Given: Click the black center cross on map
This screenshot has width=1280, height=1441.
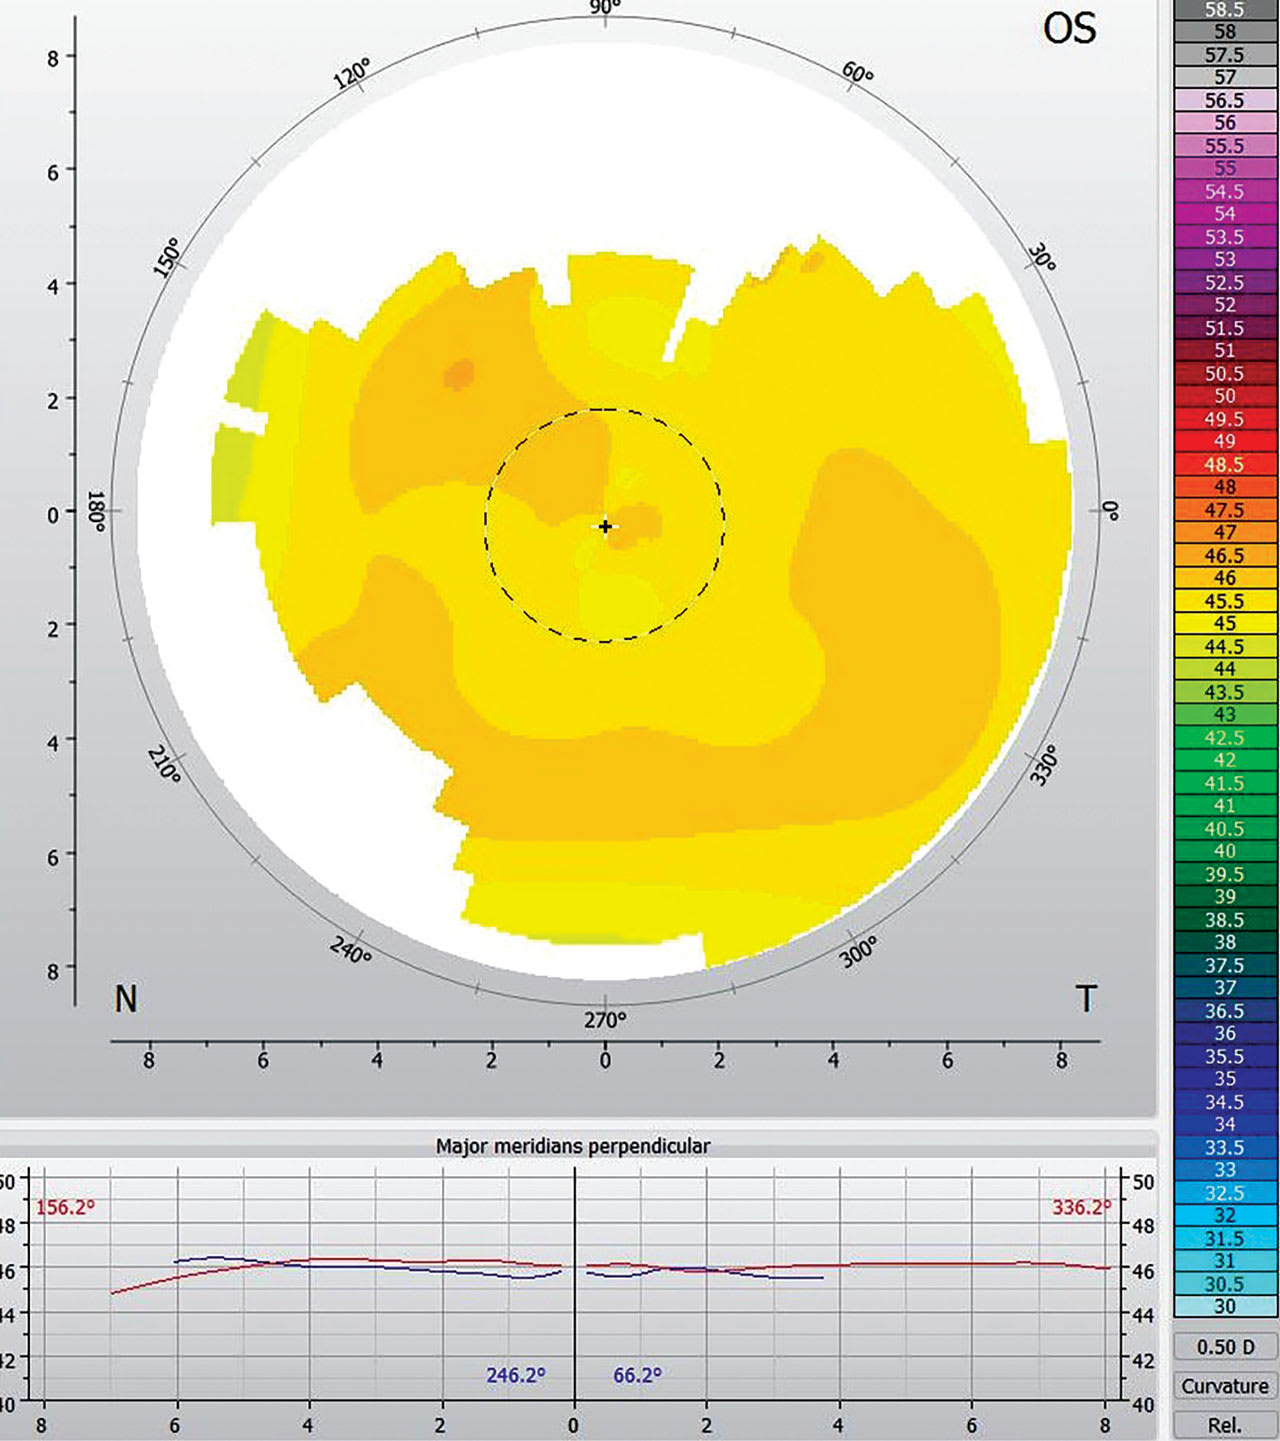Looking at the screenshot, I should pos(605,526).
